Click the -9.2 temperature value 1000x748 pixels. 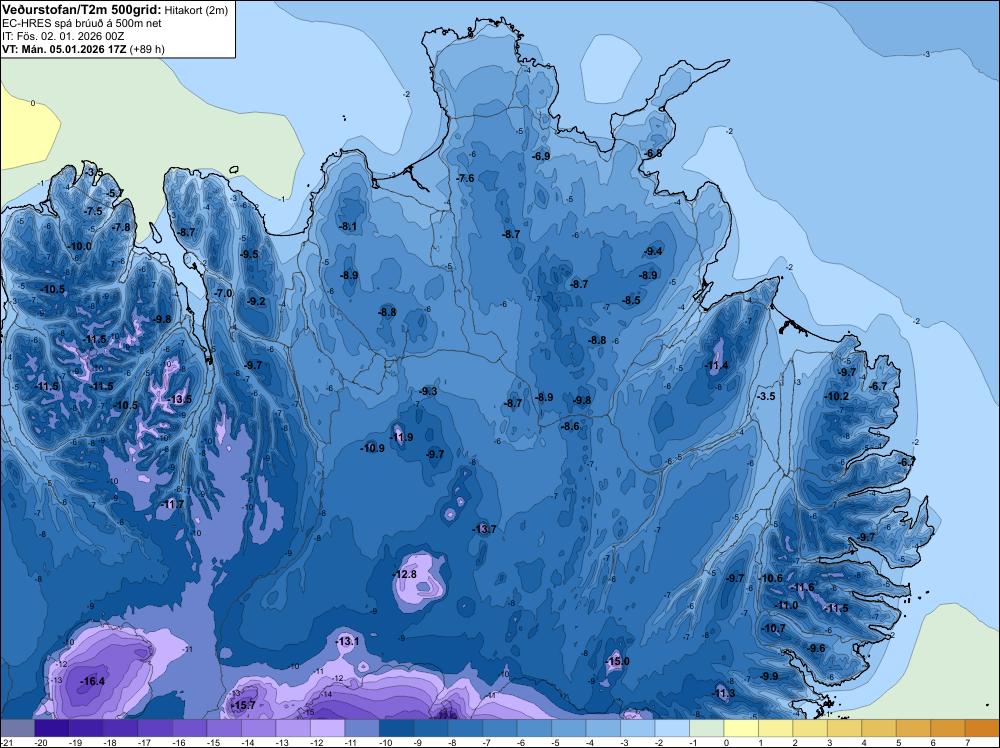click(x=256, y=302)
